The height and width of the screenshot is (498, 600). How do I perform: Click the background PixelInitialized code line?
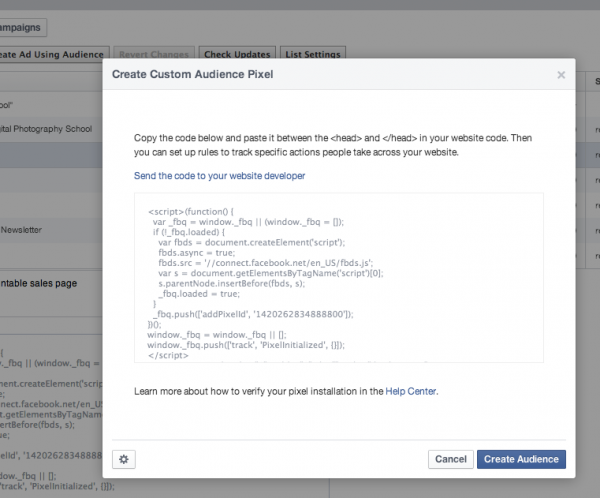point(57,486)
